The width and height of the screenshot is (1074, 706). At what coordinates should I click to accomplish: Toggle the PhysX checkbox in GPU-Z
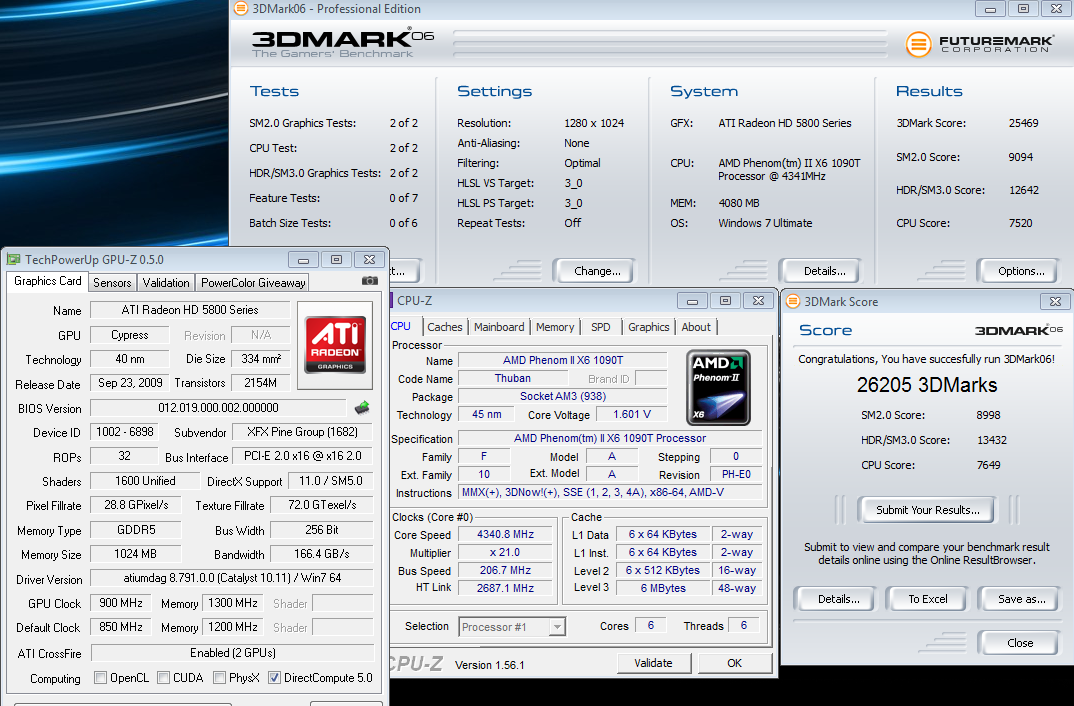point(219,678)
